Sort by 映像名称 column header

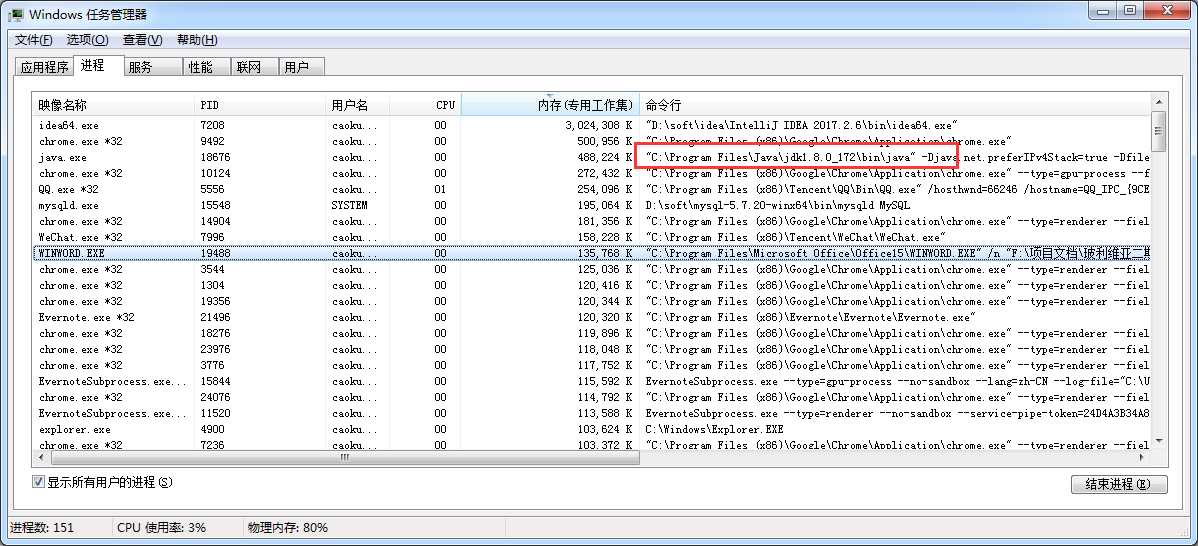pyautogui.click(x=113, y=105)
